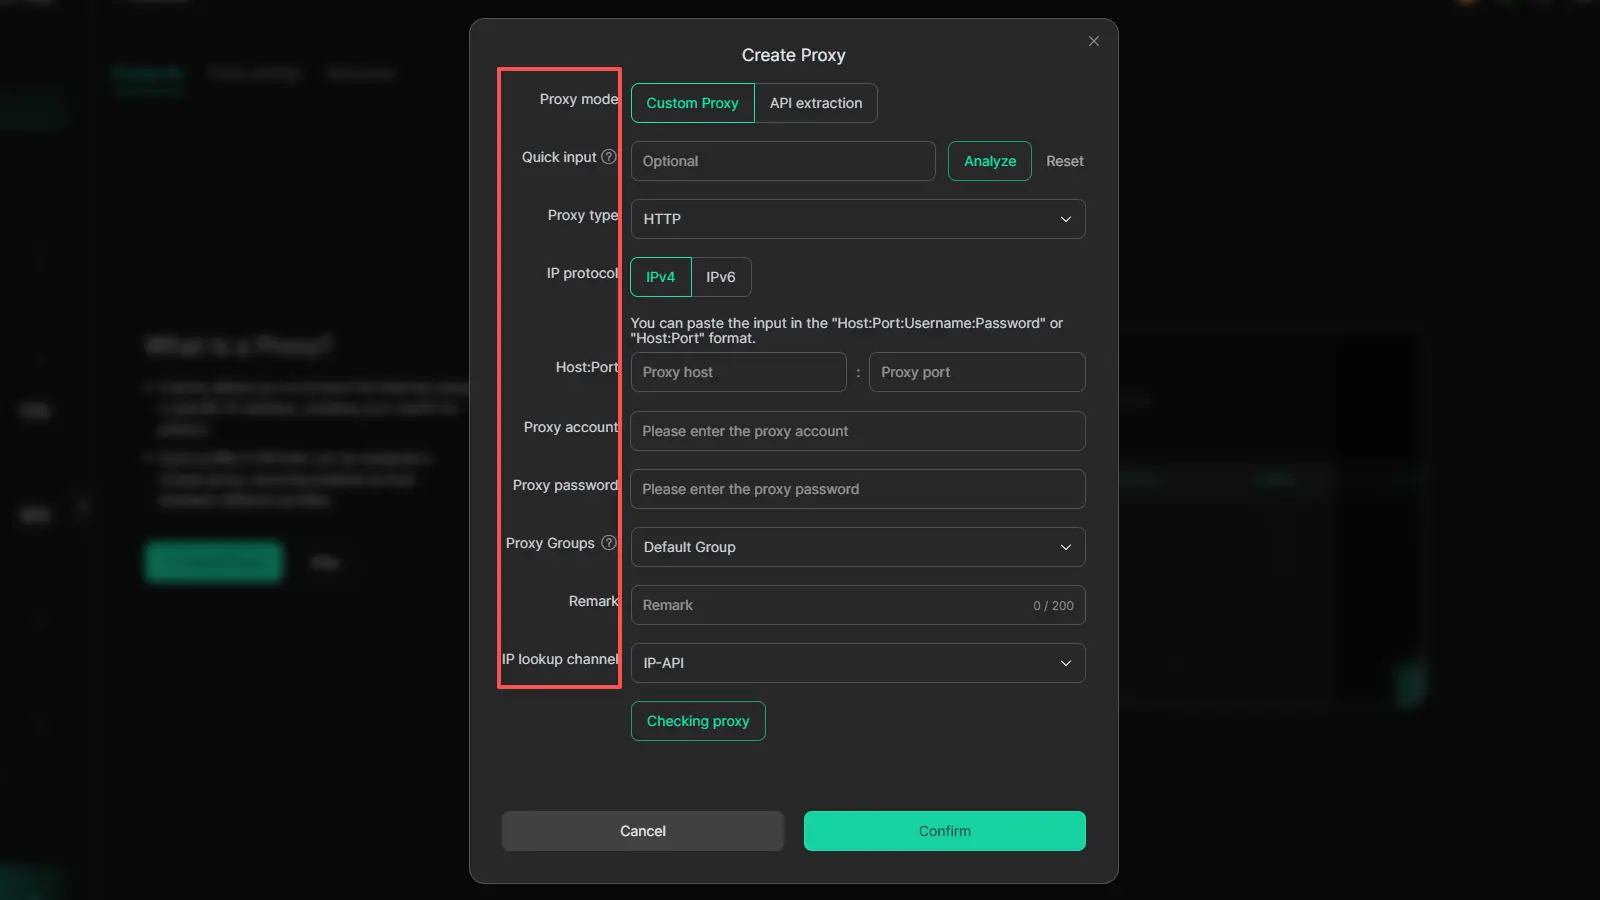Open the Proxy type HTTP dropdown
Screen dimensions: 1600x900
pyautogui.click(x=857, y=219)
